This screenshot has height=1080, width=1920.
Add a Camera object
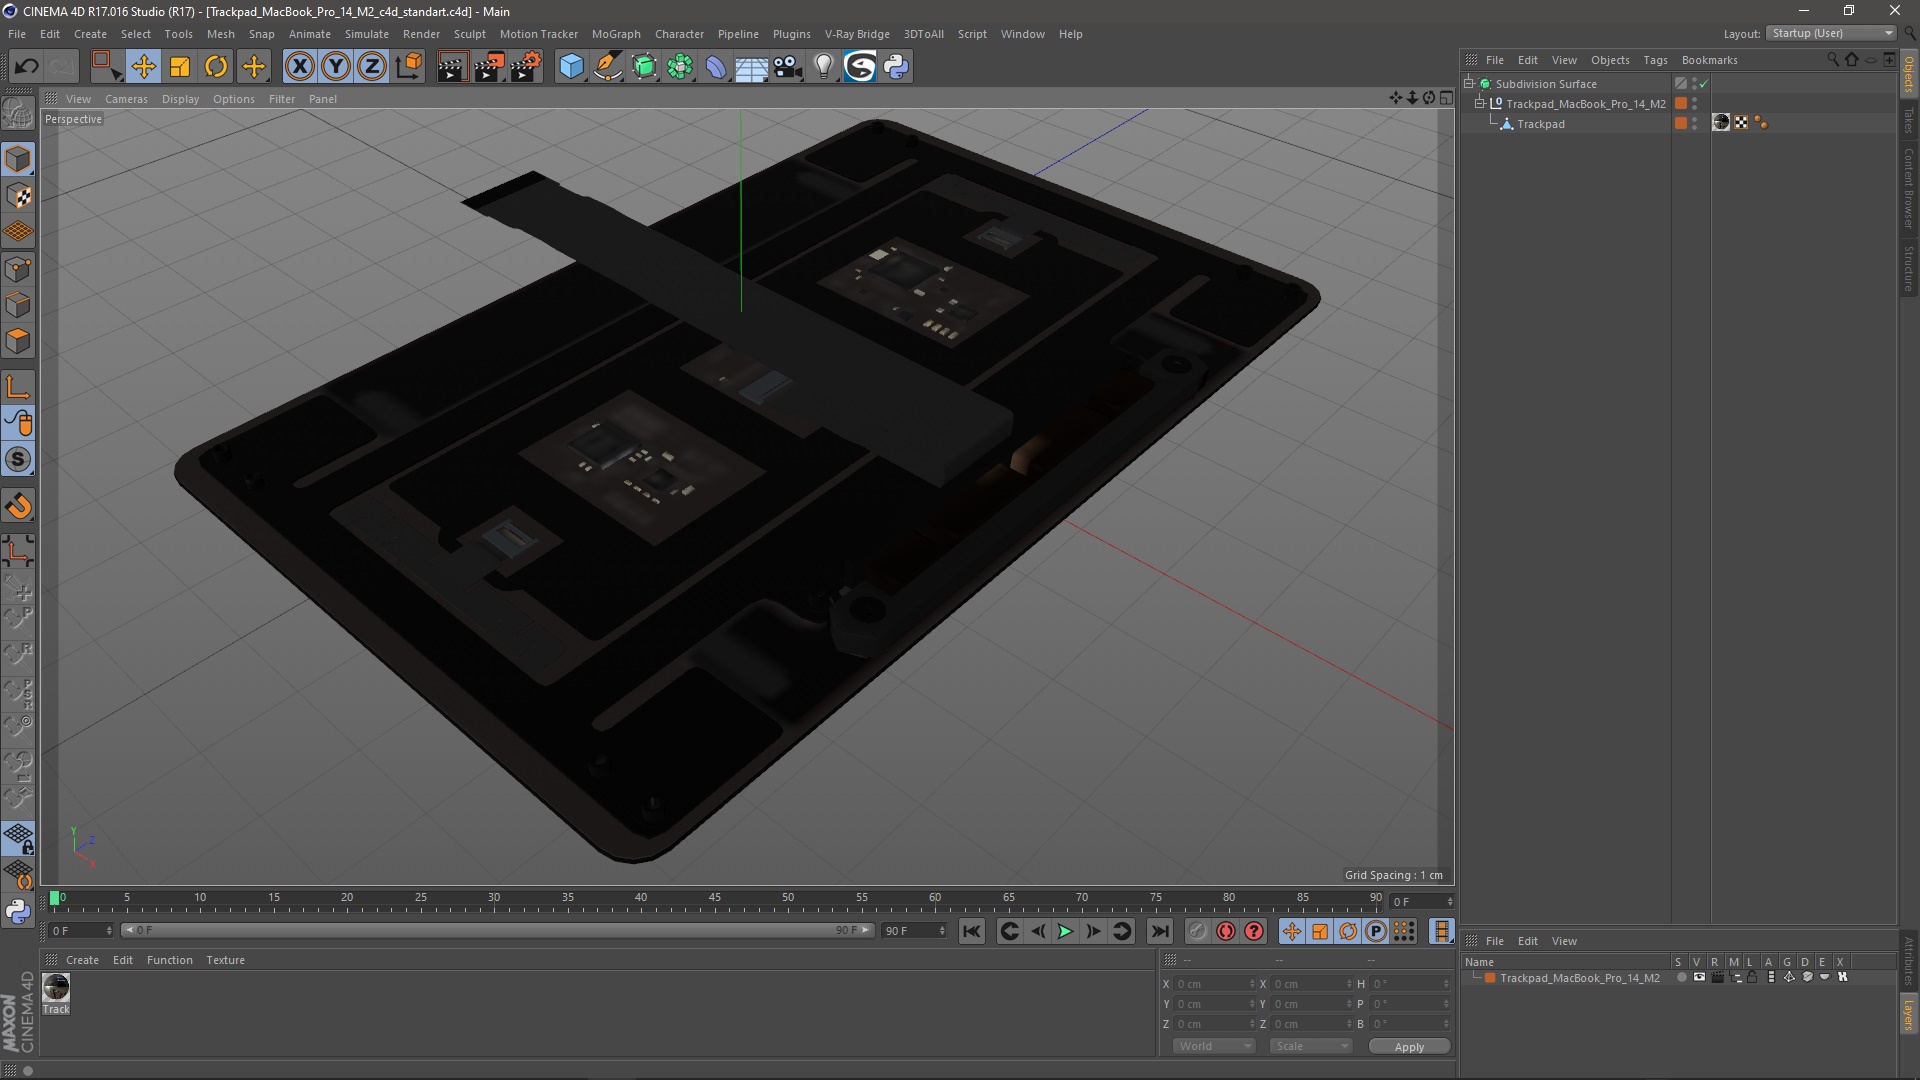(788, 67)
